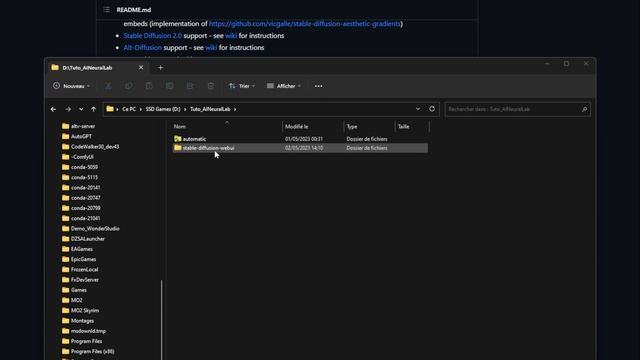640x360 pixels.
Task: Expand chevron after Ce PC breadcrumb
Action: point(140,109)
